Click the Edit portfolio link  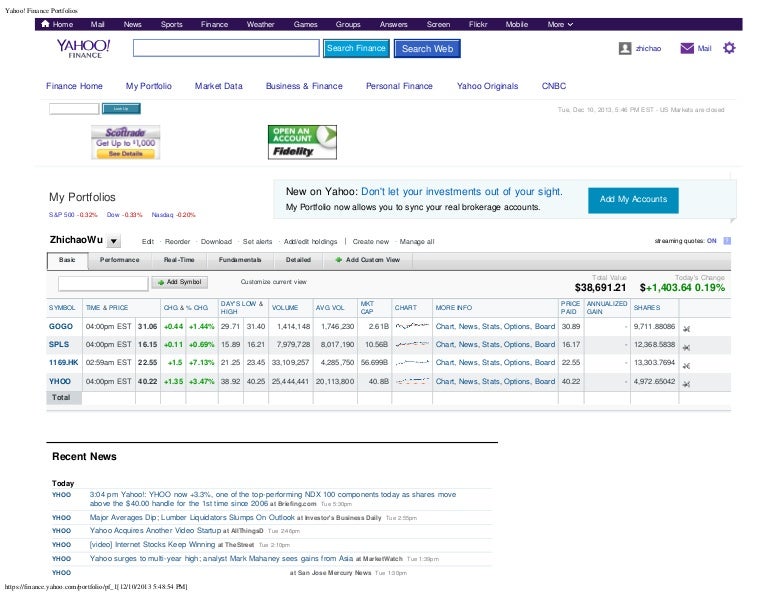(147, 241)
